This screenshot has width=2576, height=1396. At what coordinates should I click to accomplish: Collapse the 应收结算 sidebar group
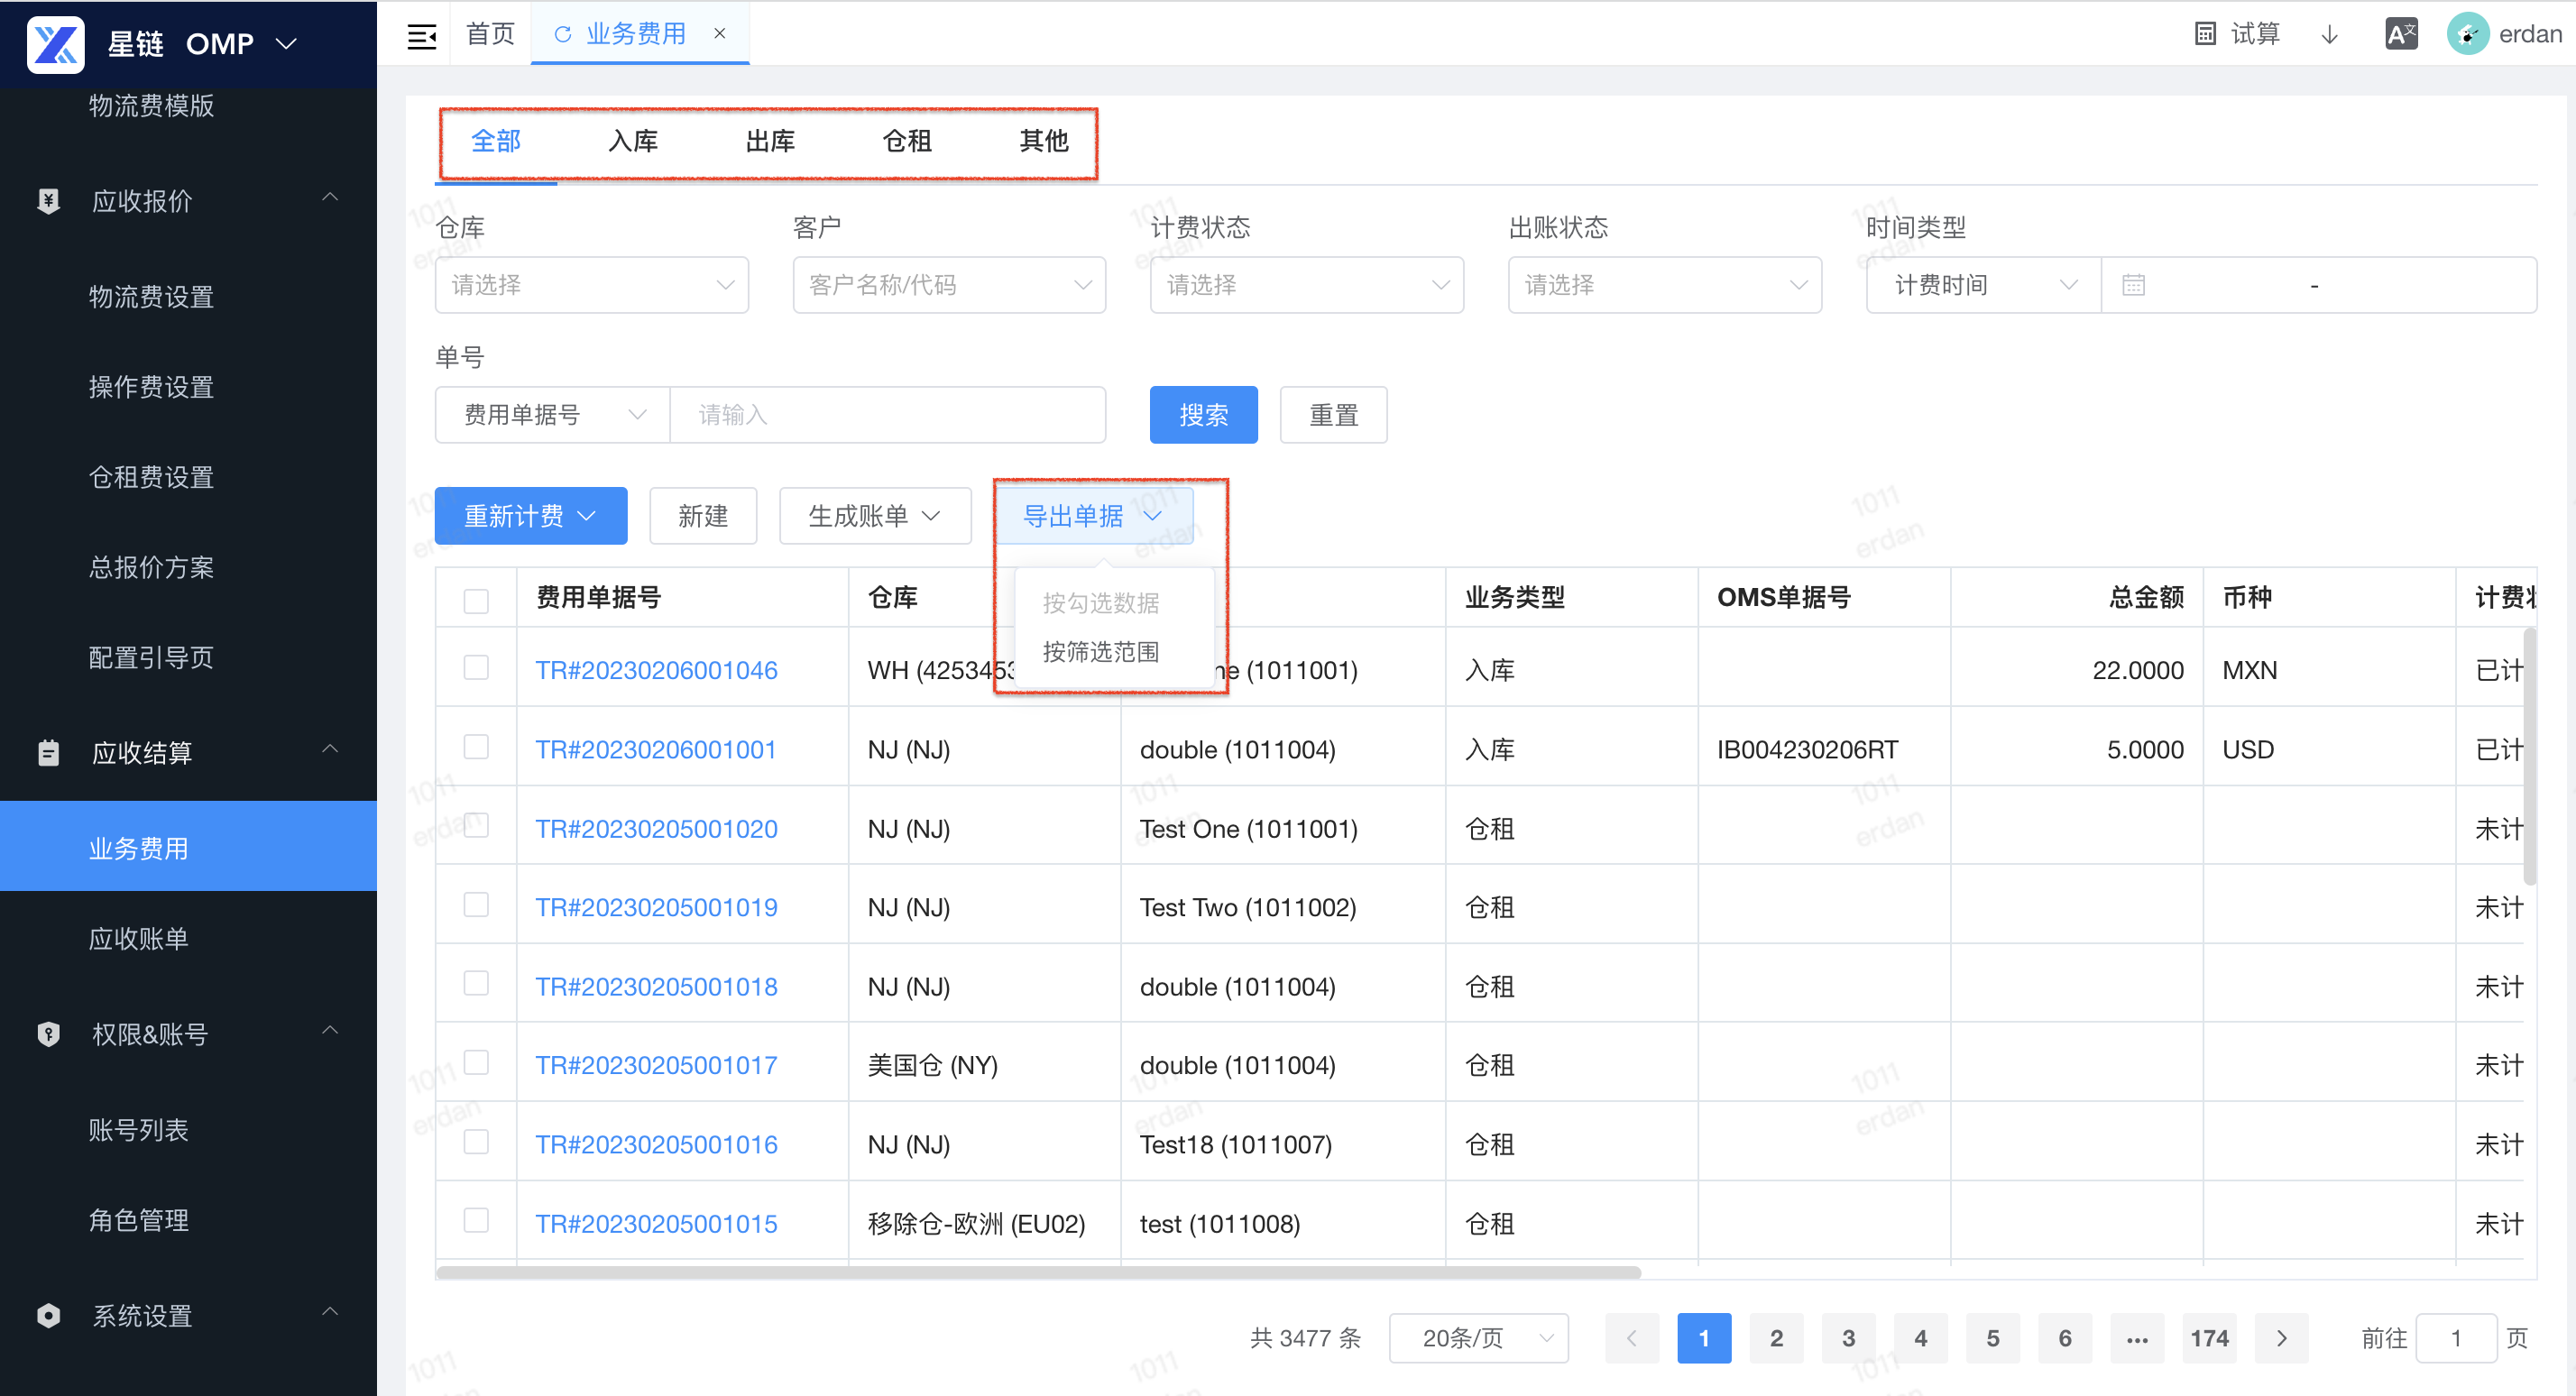click(x=330, y=750)
